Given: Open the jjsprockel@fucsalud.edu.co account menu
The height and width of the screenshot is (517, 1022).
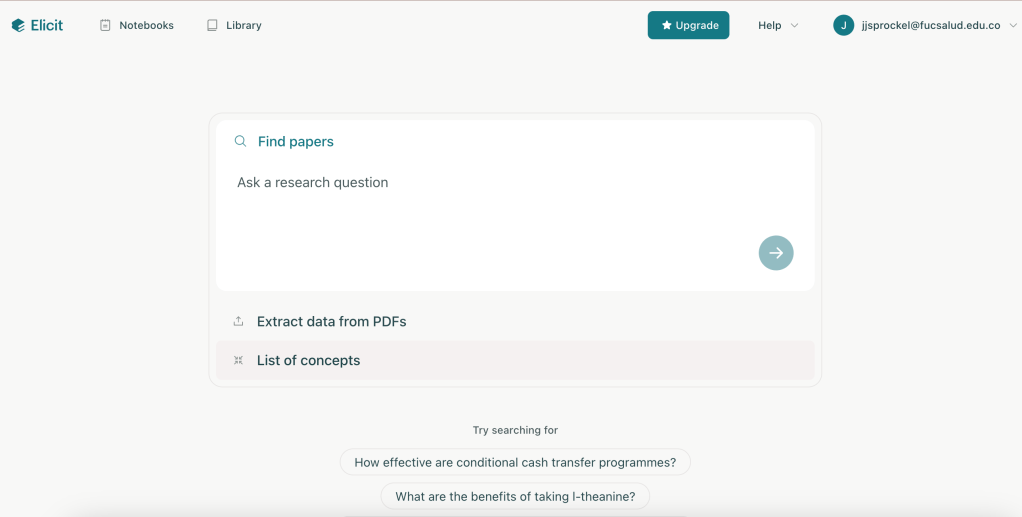Looking at the screenshot, I should [930, 25].
